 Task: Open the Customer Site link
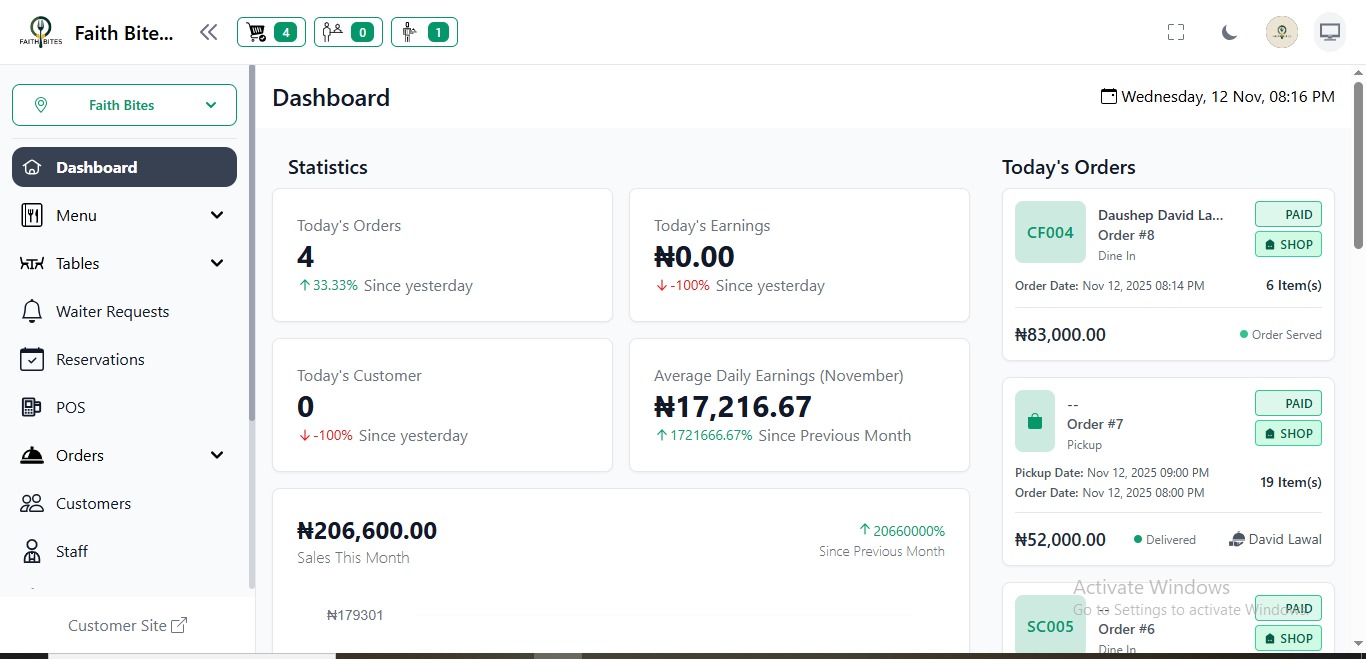coord(127,626)
